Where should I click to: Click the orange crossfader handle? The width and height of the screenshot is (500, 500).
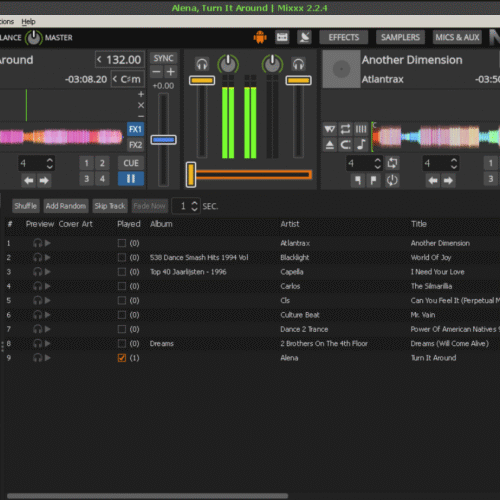click(191, 174)
